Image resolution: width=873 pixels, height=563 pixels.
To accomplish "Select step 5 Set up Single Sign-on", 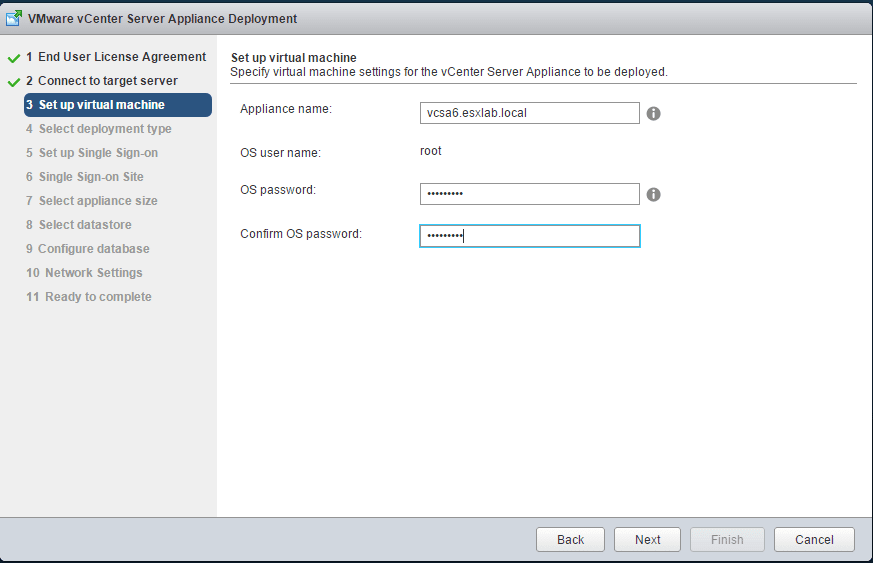I will pos(92,153).
